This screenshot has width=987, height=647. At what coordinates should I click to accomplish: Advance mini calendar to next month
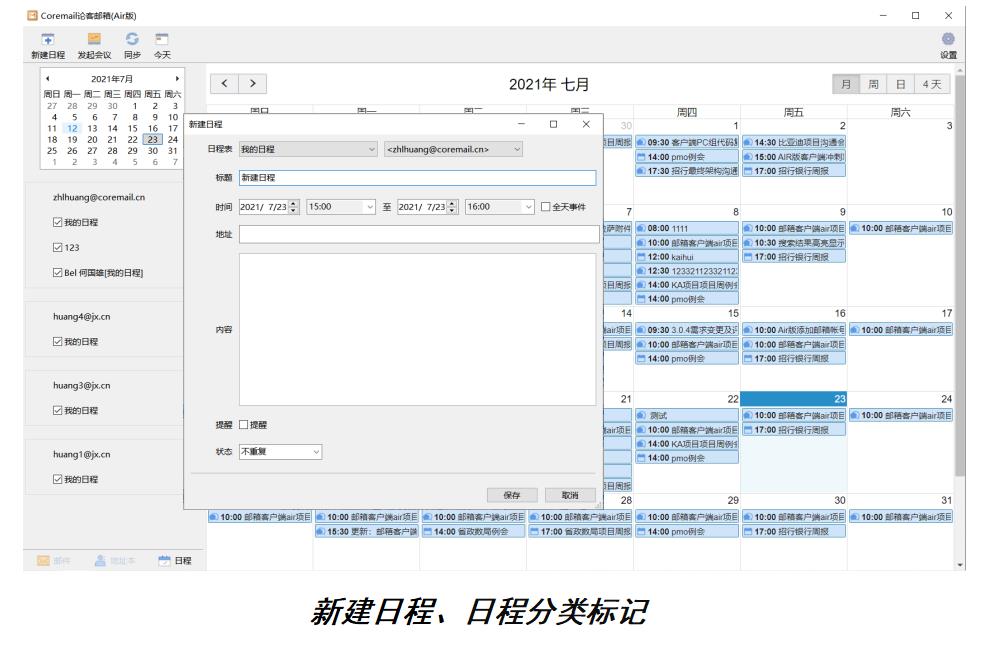click(177, 78)
